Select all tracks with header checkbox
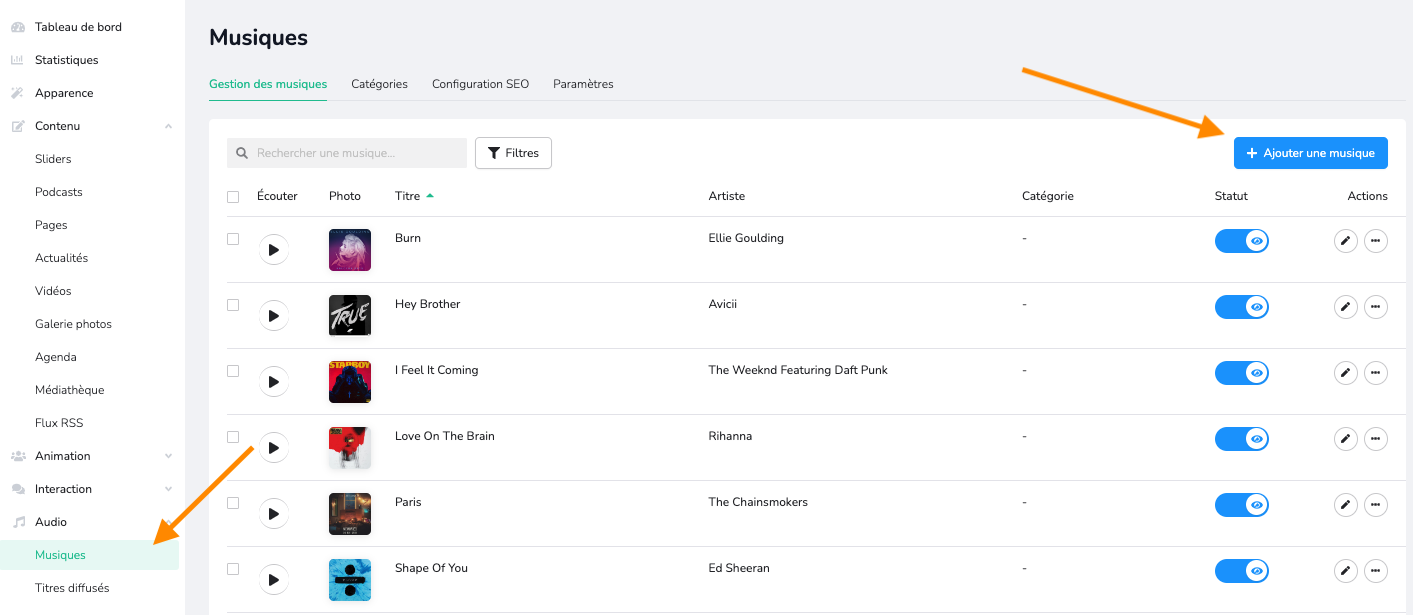 point(233,197)
